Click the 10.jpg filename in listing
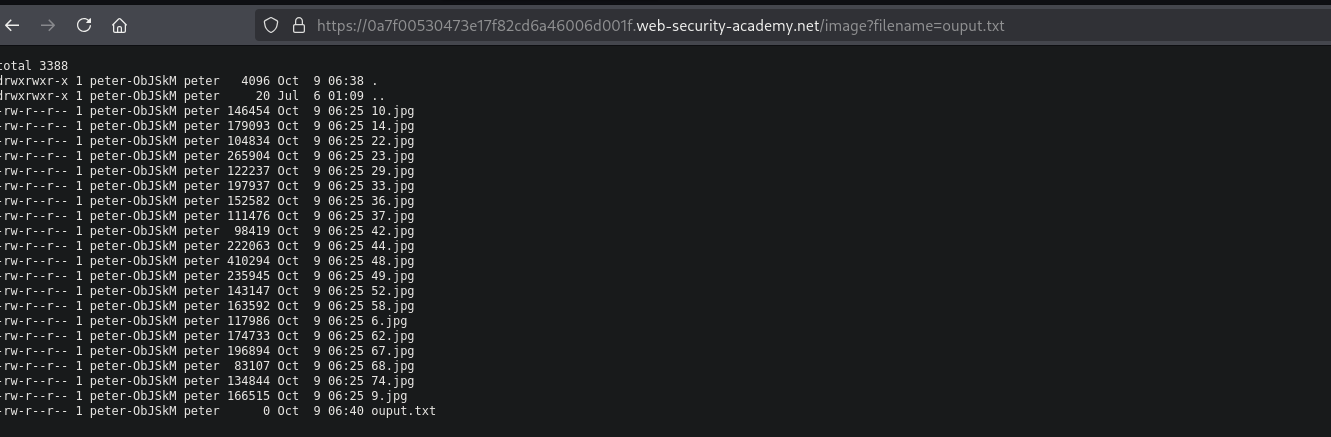 392,111
